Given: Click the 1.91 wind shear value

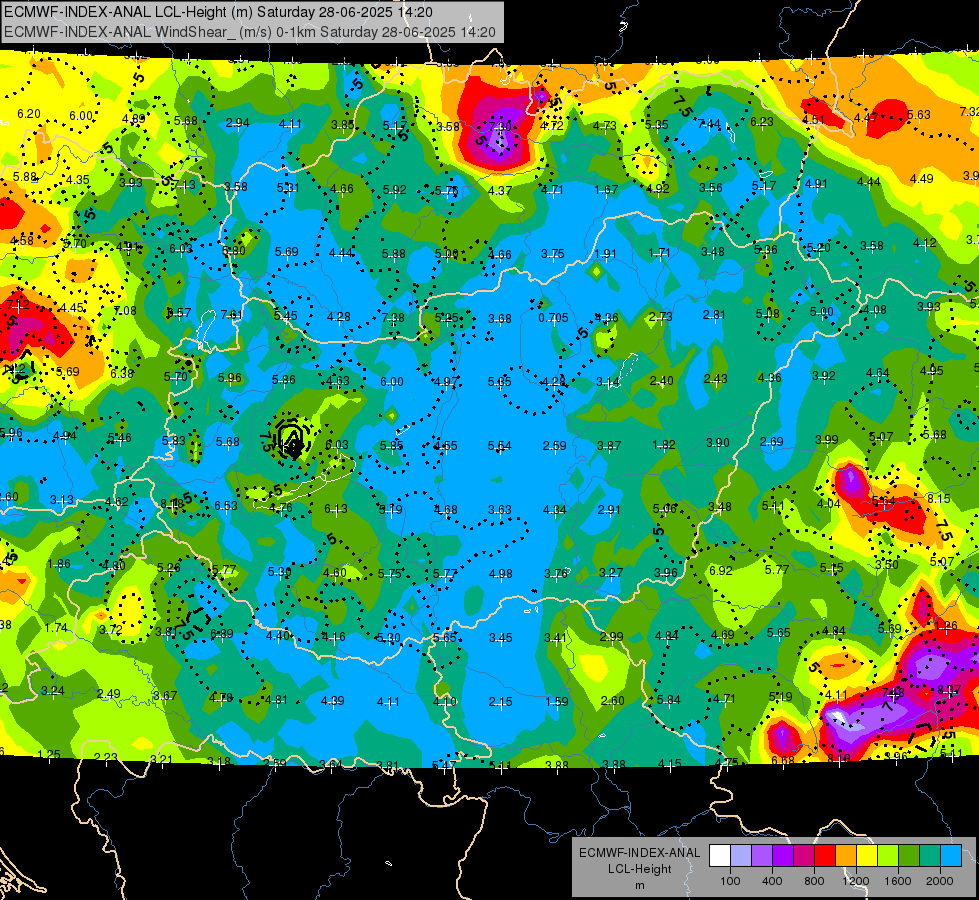Looking at the screenshot, I should [606, 254].
